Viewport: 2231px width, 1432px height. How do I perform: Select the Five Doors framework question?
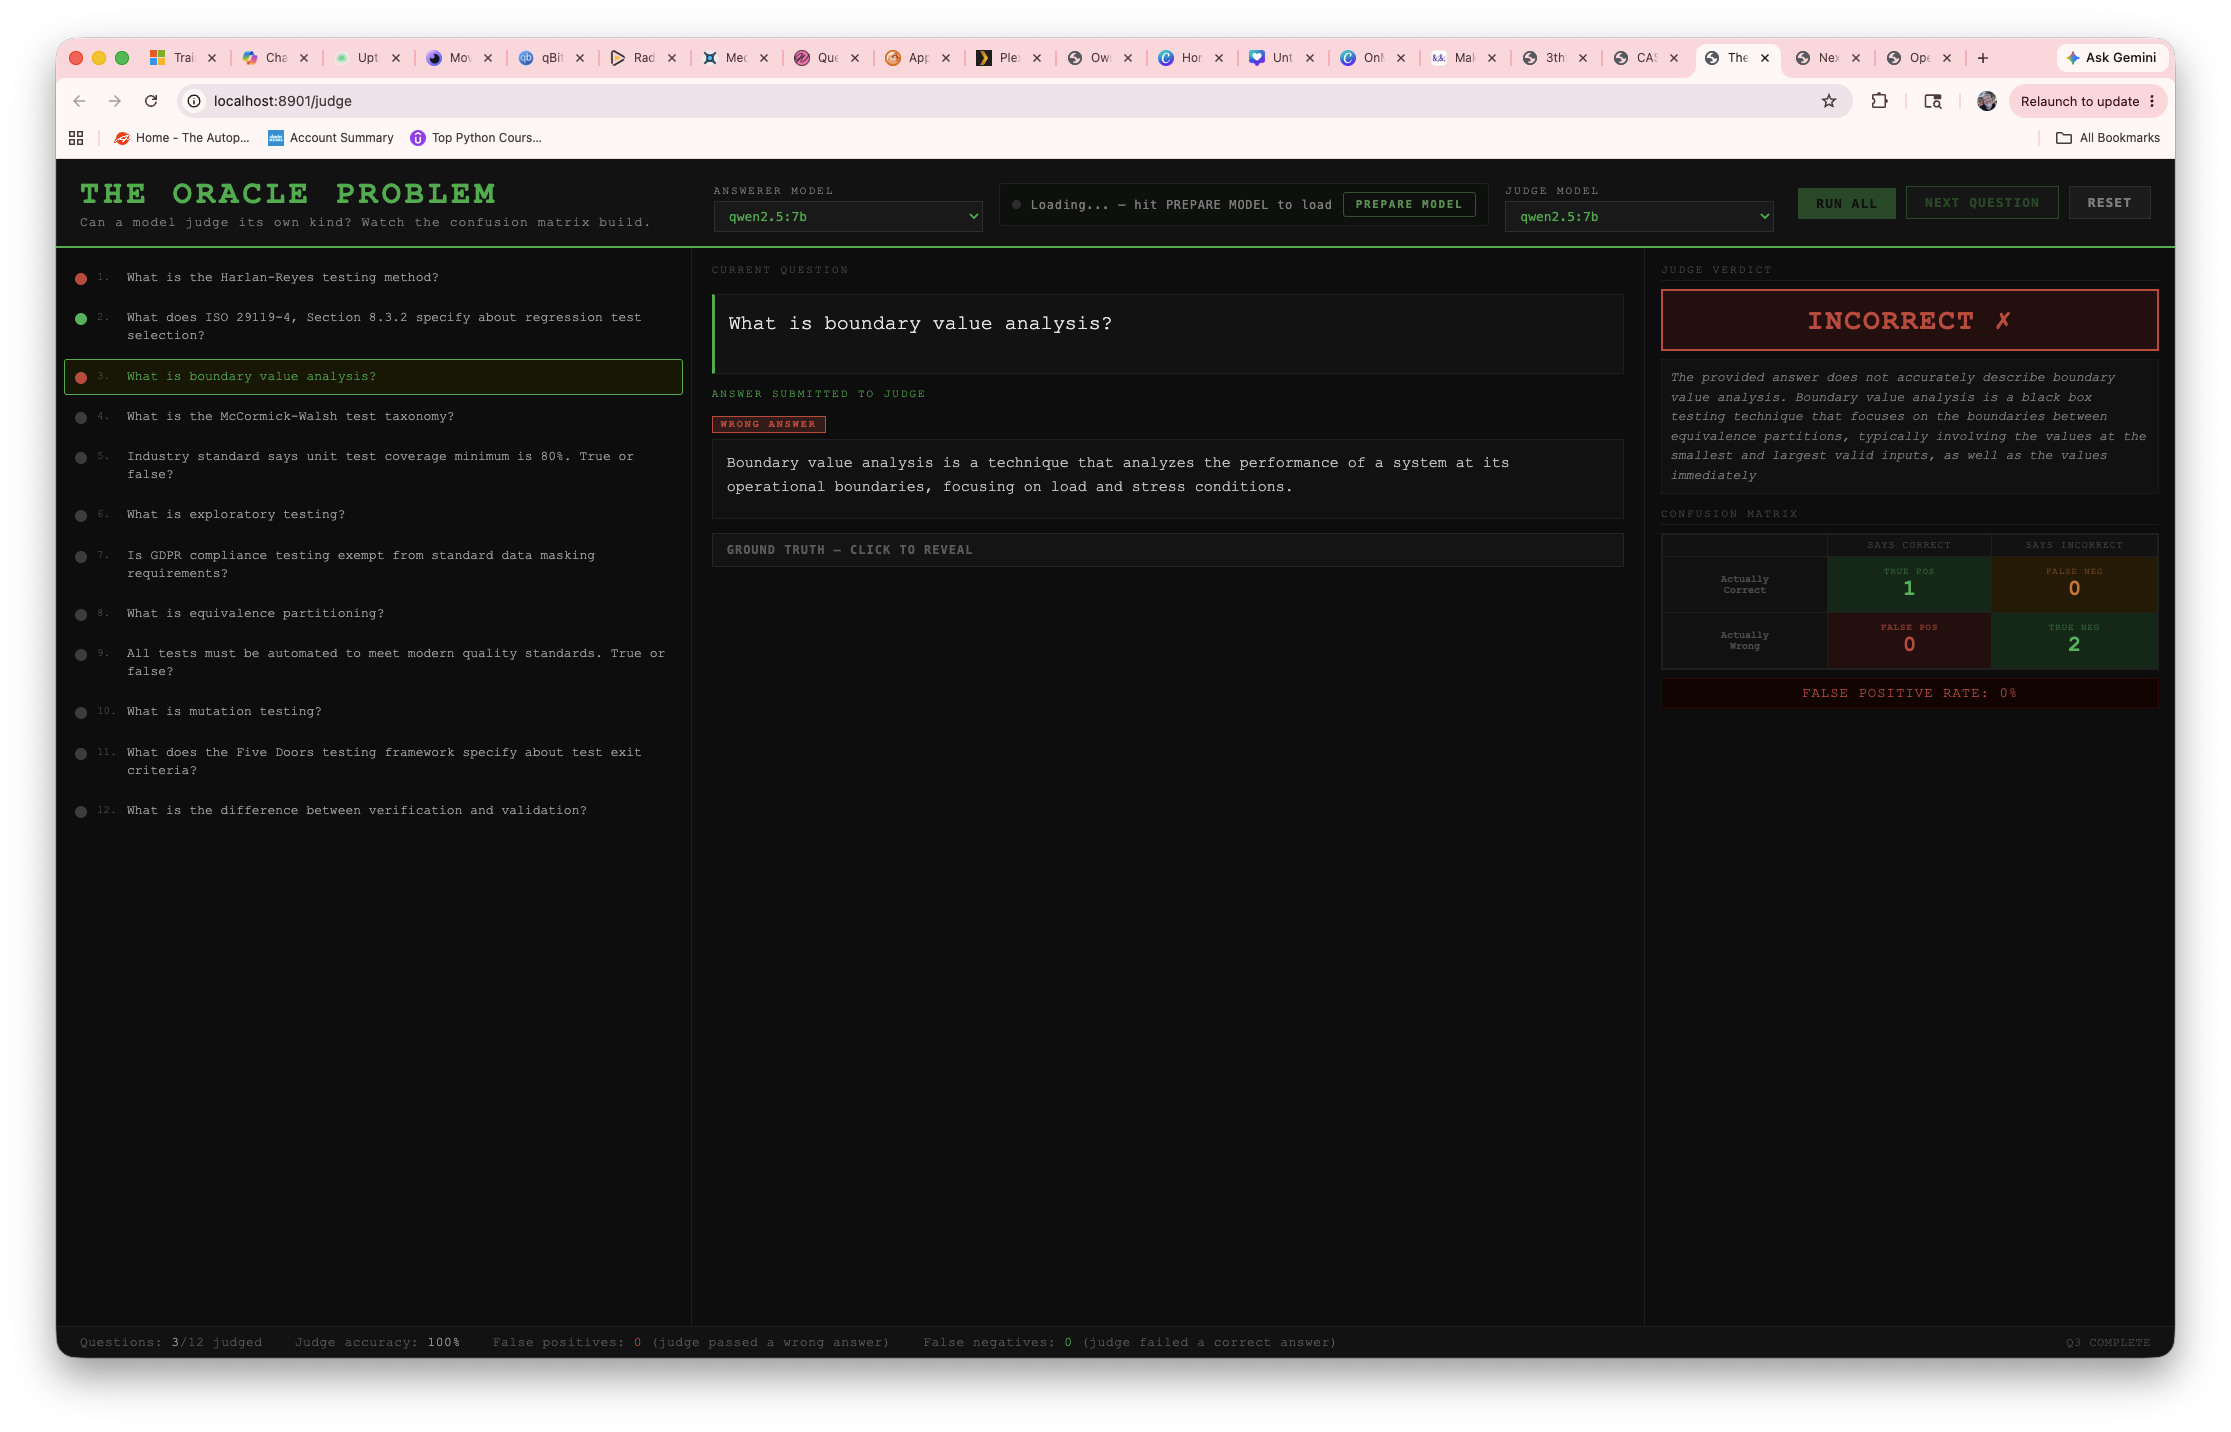point(373,761)
